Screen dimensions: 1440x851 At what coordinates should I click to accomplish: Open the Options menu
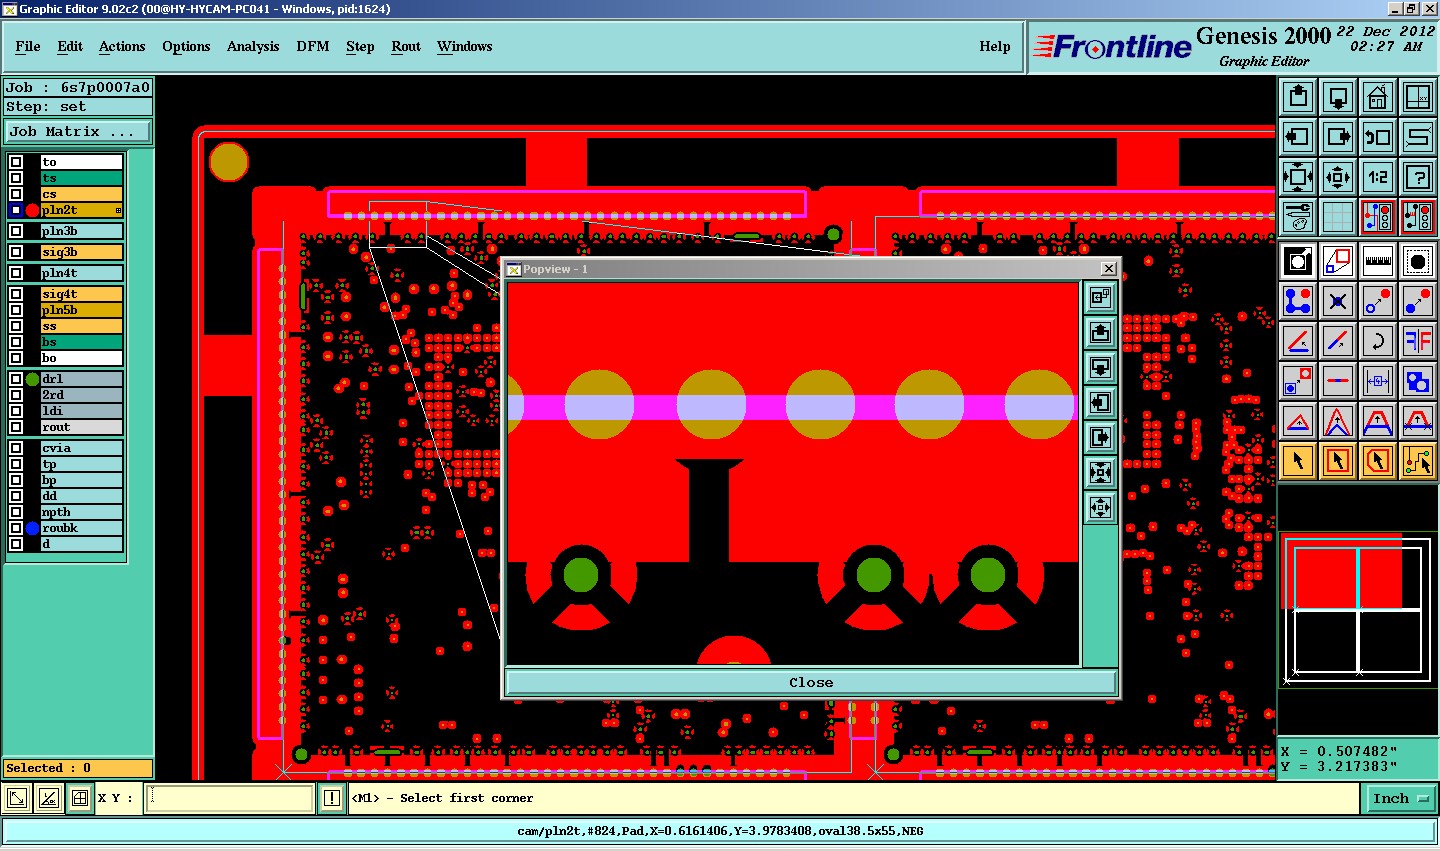tap(186, 46)
